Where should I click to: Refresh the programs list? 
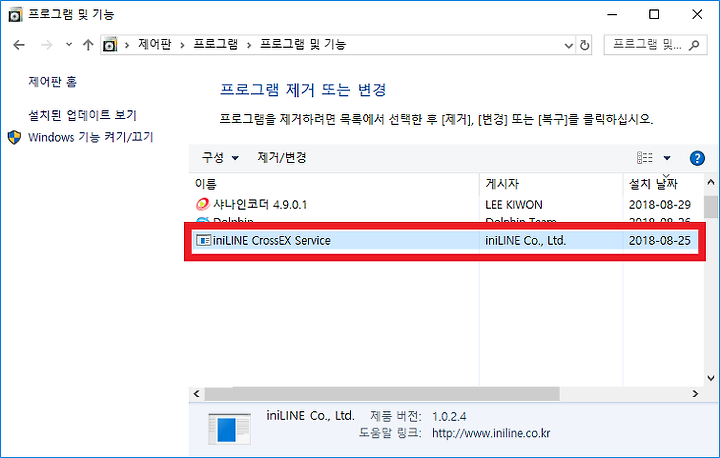tap(584, 45)
